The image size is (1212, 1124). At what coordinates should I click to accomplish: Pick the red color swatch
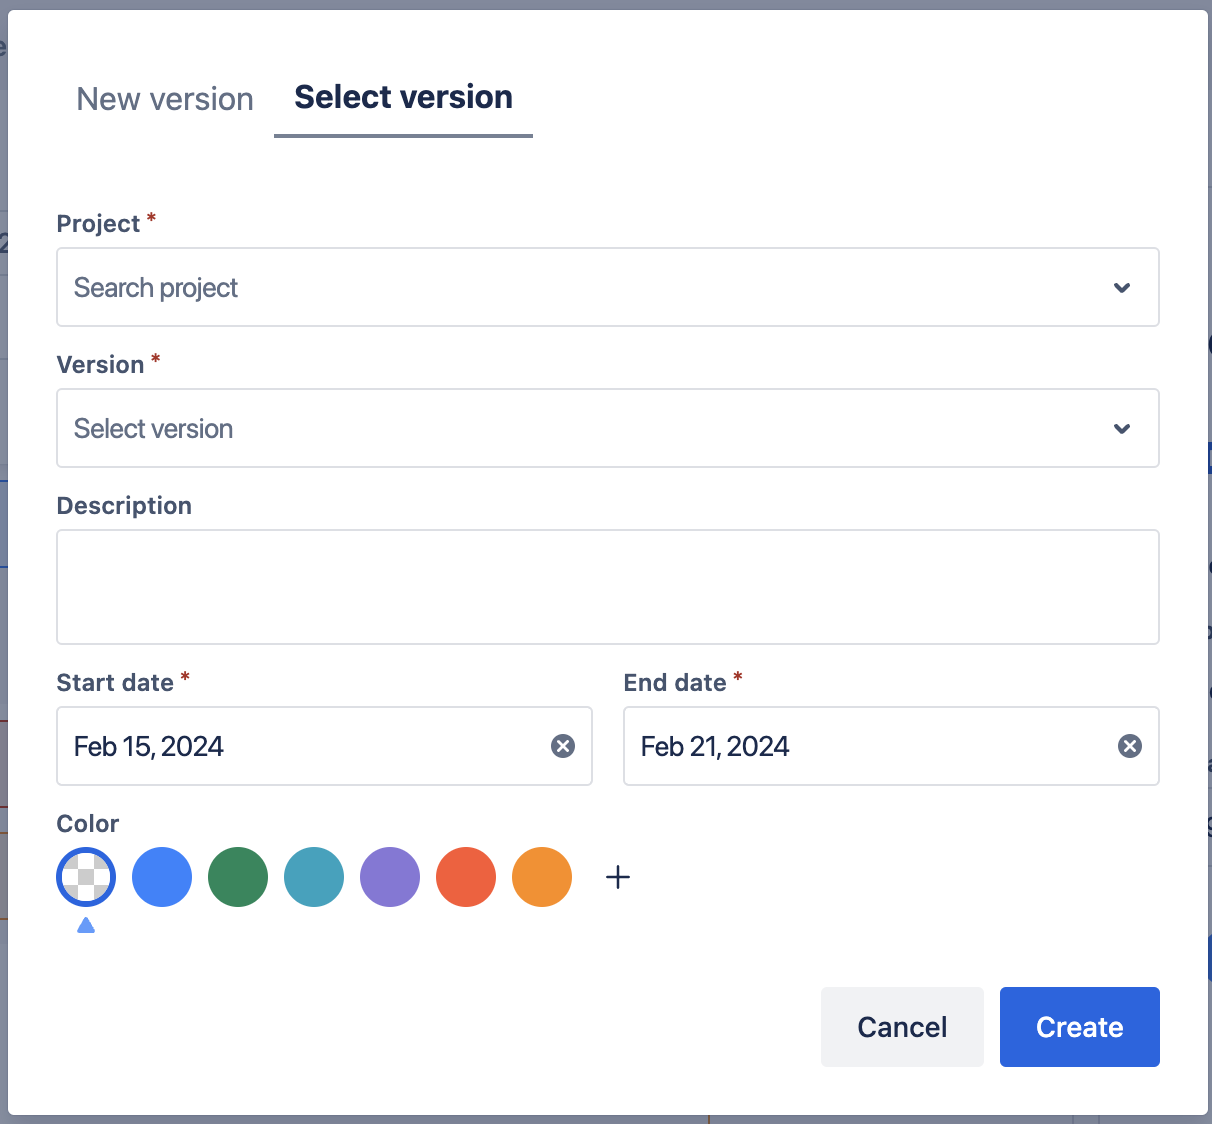coord(466,877)
